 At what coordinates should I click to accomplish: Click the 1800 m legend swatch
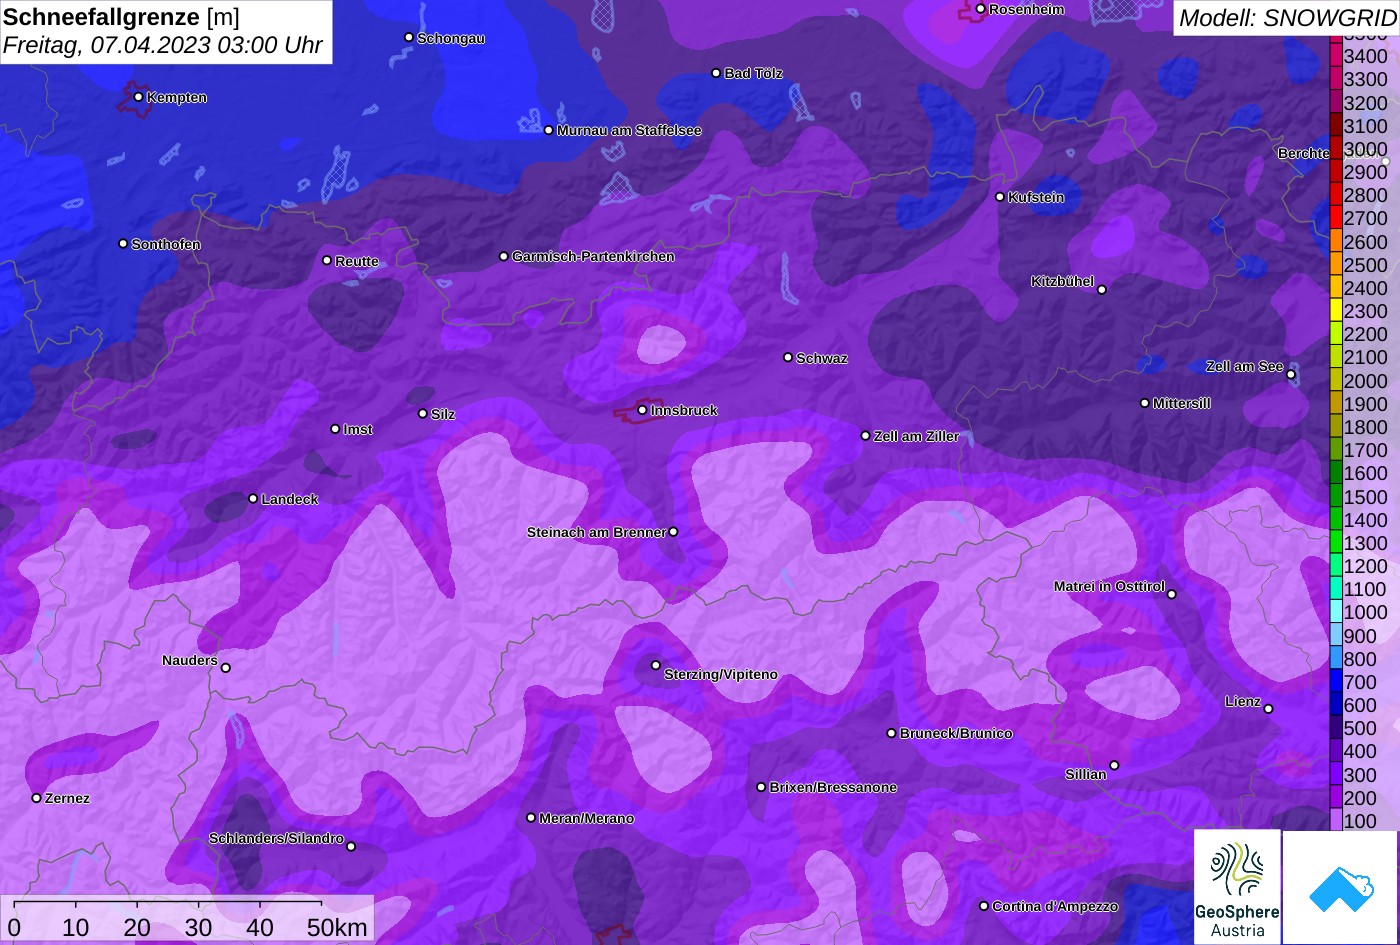click(x=1335, y=427)
